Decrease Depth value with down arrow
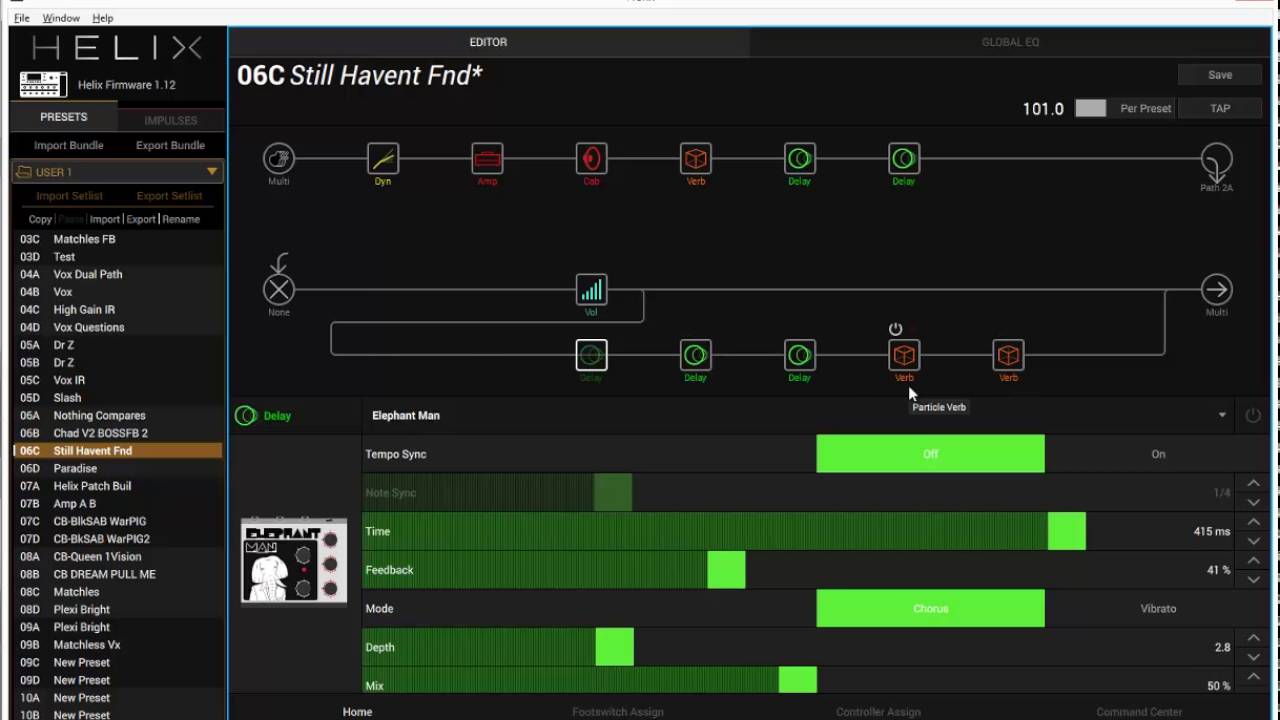The height and width of the screenshot is (720, 1280). click(x=1254, y=657)
